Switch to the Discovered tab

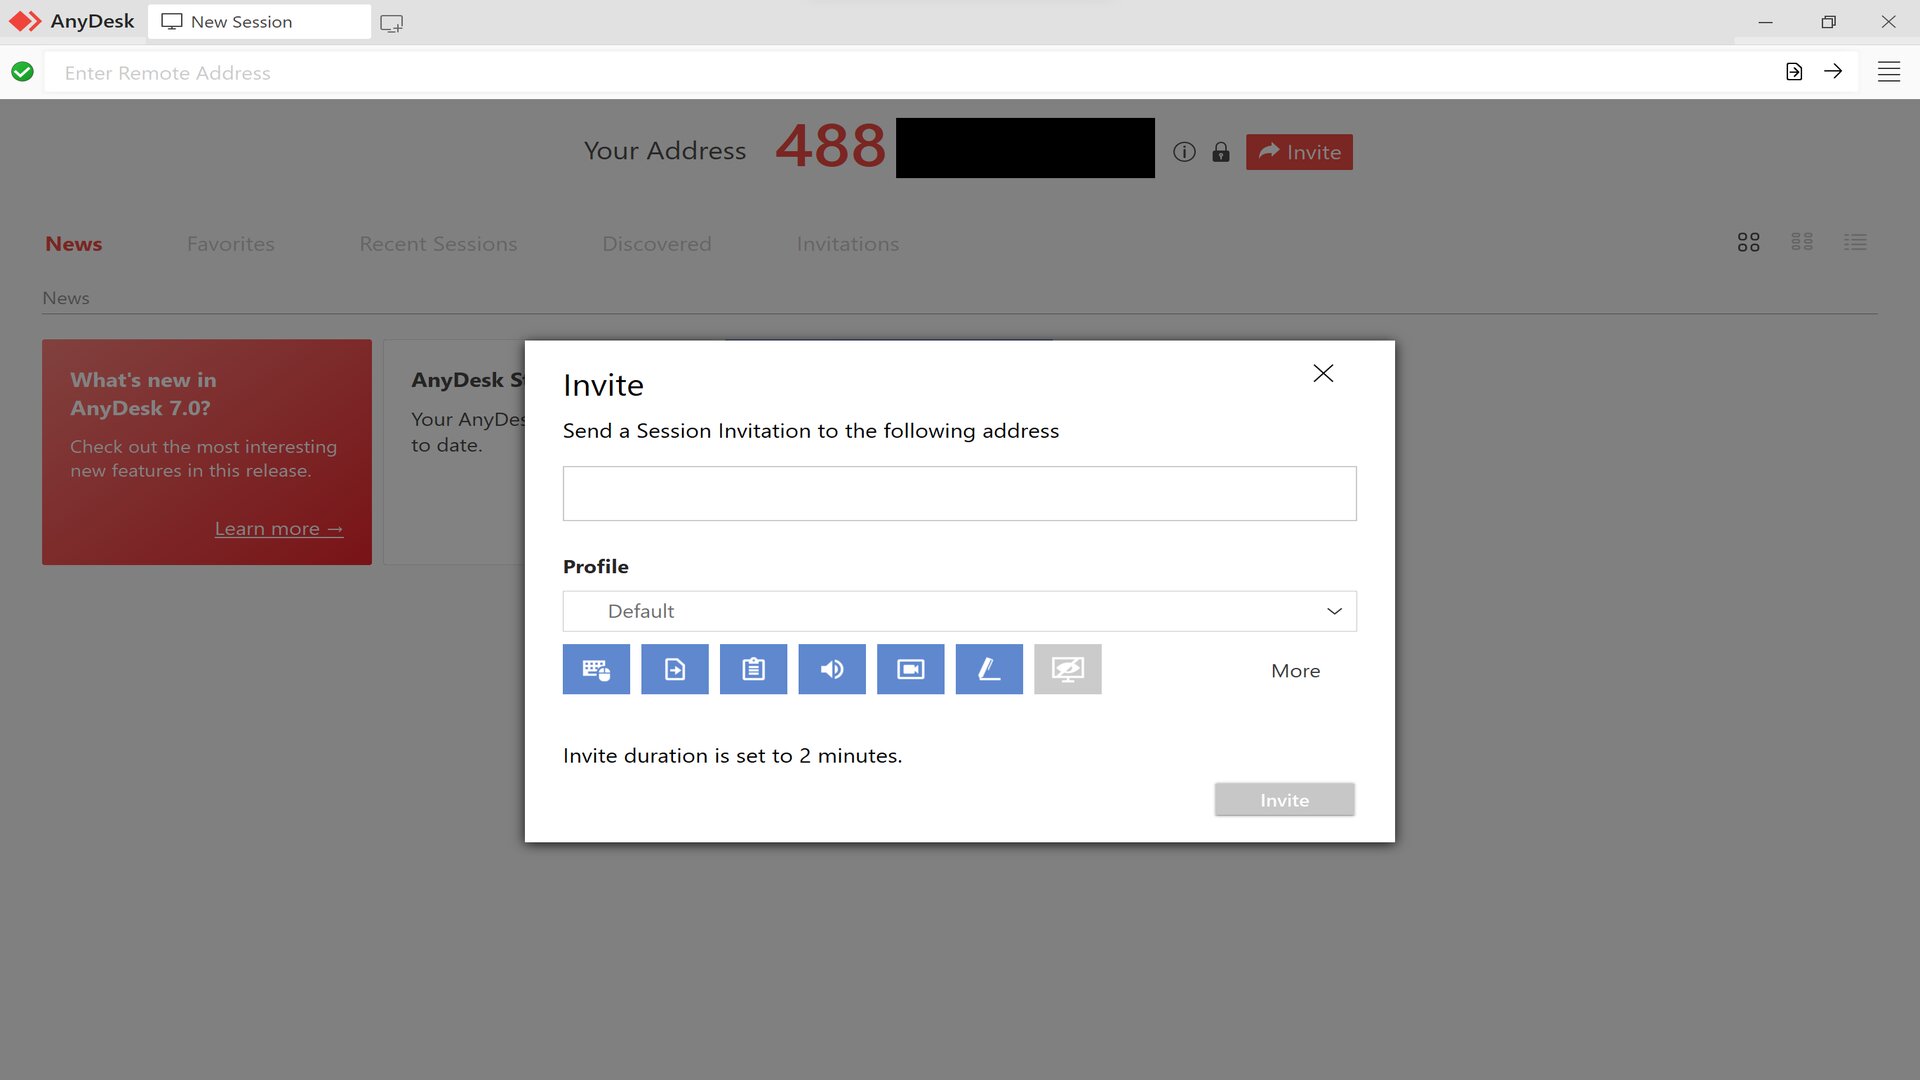click(x=657, y=244)
